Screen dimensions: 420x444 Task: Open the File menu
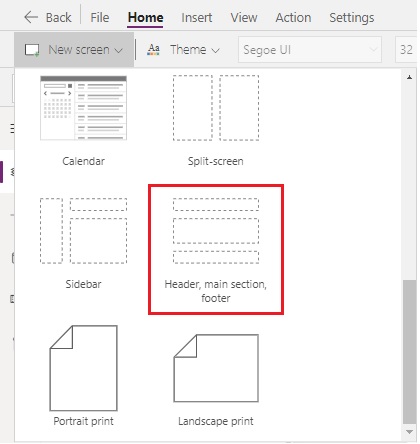pyautogui.click(x=100, y=17)
